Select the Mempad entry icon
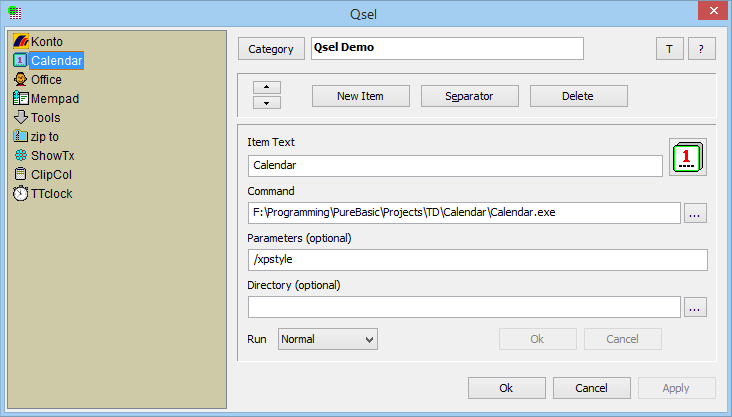This screenshot has height=417, width=732. click(20, 99)
